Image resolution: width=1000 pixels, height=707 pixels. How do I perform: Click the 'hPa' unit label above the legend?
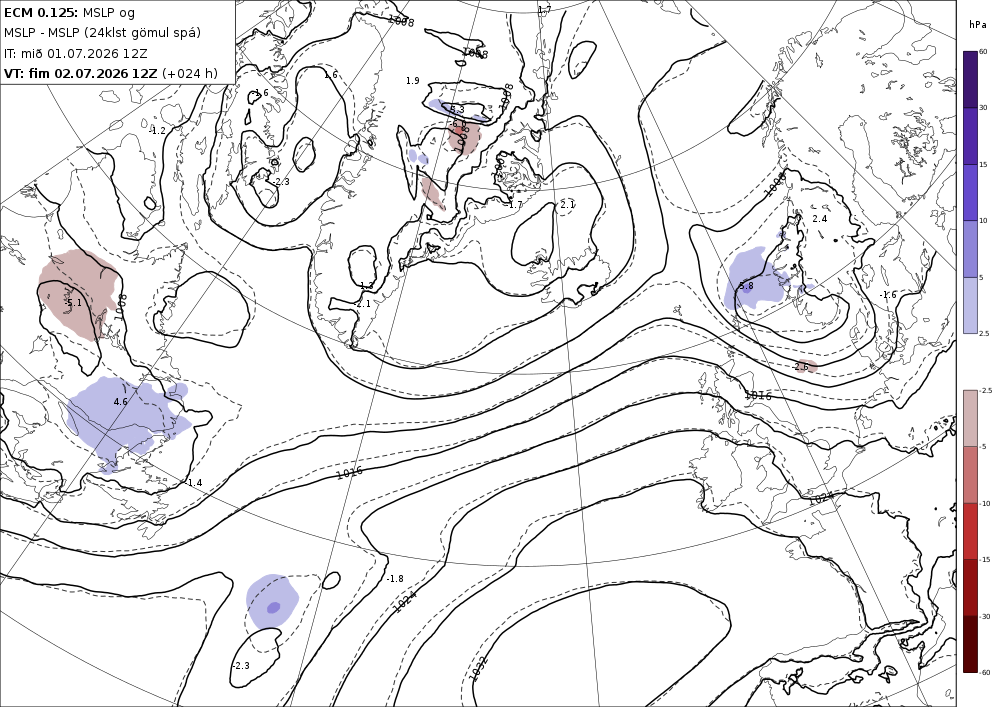click(977, 25)
